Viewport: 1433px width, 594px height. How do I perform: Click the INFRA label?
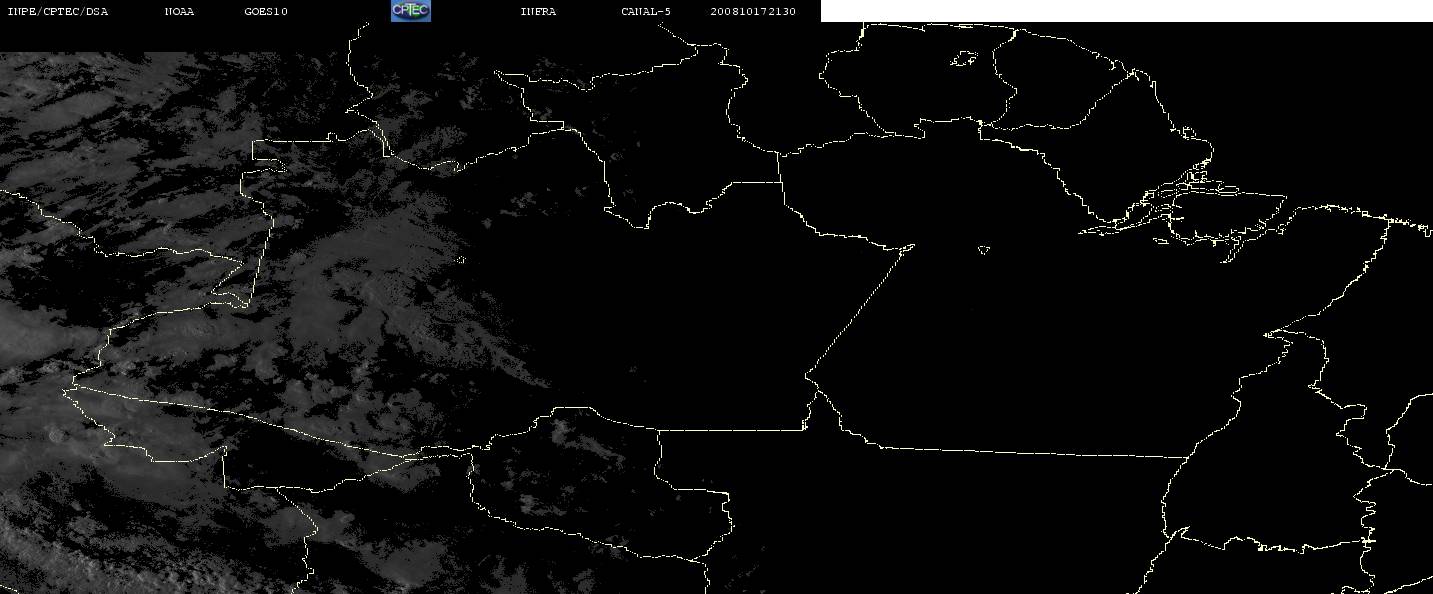coord(538,11)
